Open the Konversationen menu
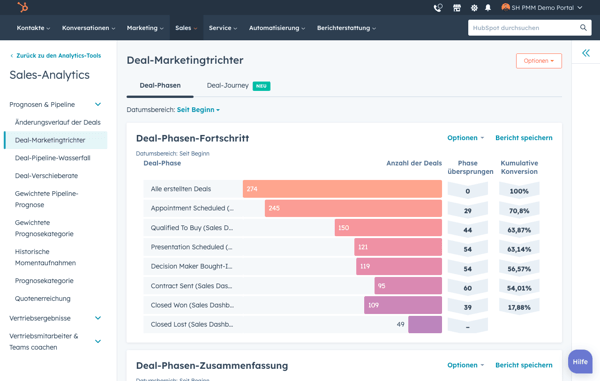Viewport: 600px width, 381px height. pos(88,28)
